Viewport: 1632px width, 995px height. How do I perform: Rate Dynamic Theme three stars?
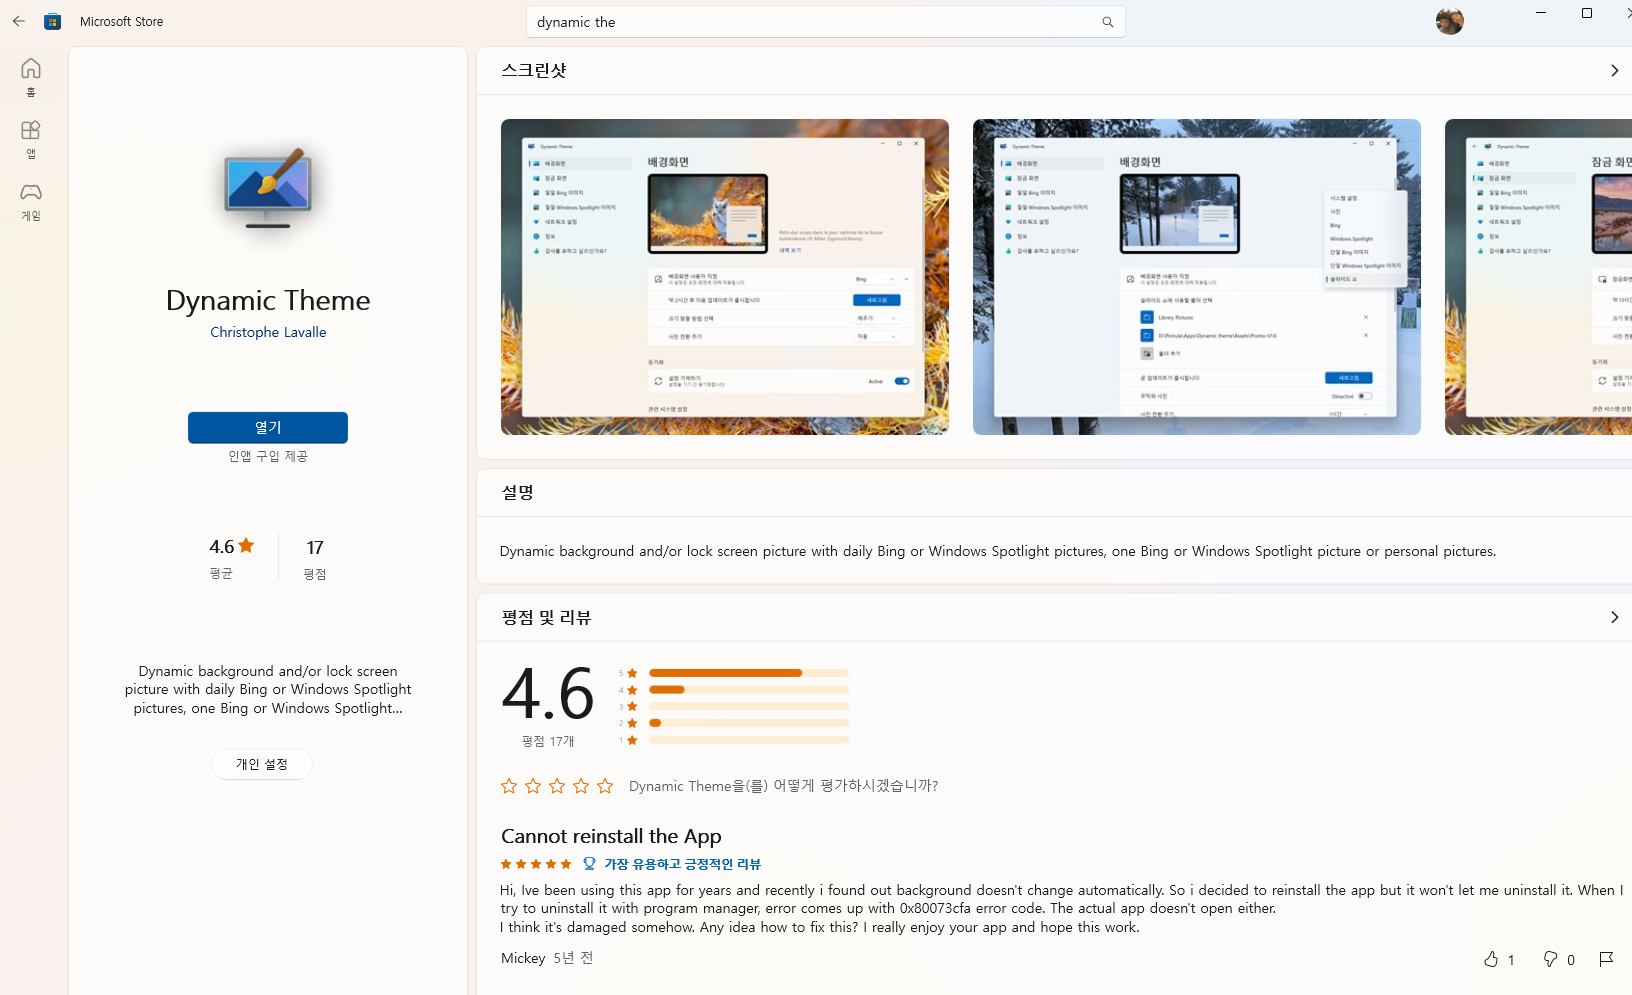pyautogui.click(x=557, y=786)
